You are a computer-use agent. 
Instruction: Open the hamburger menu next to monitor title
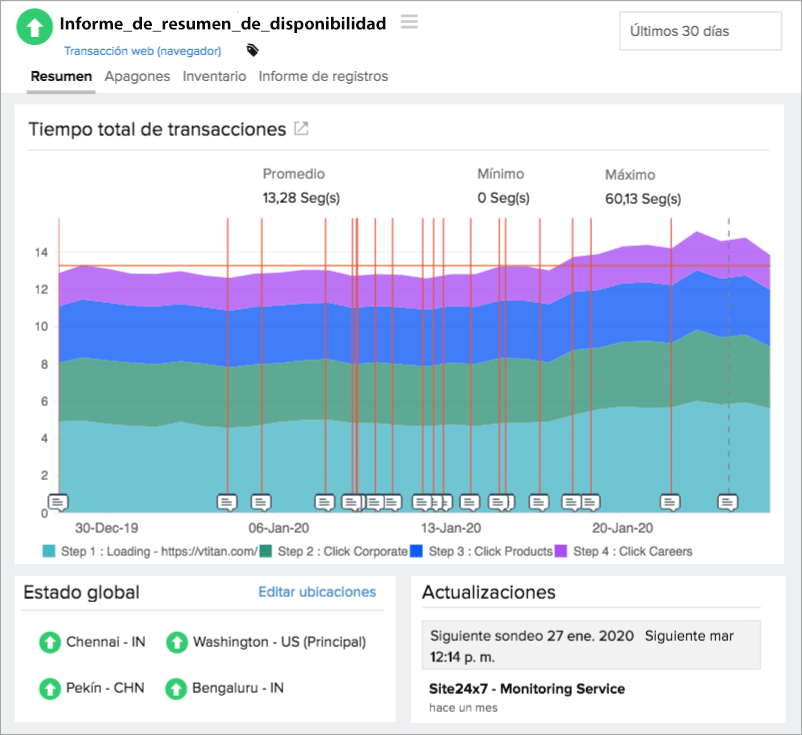pos(409,22)
